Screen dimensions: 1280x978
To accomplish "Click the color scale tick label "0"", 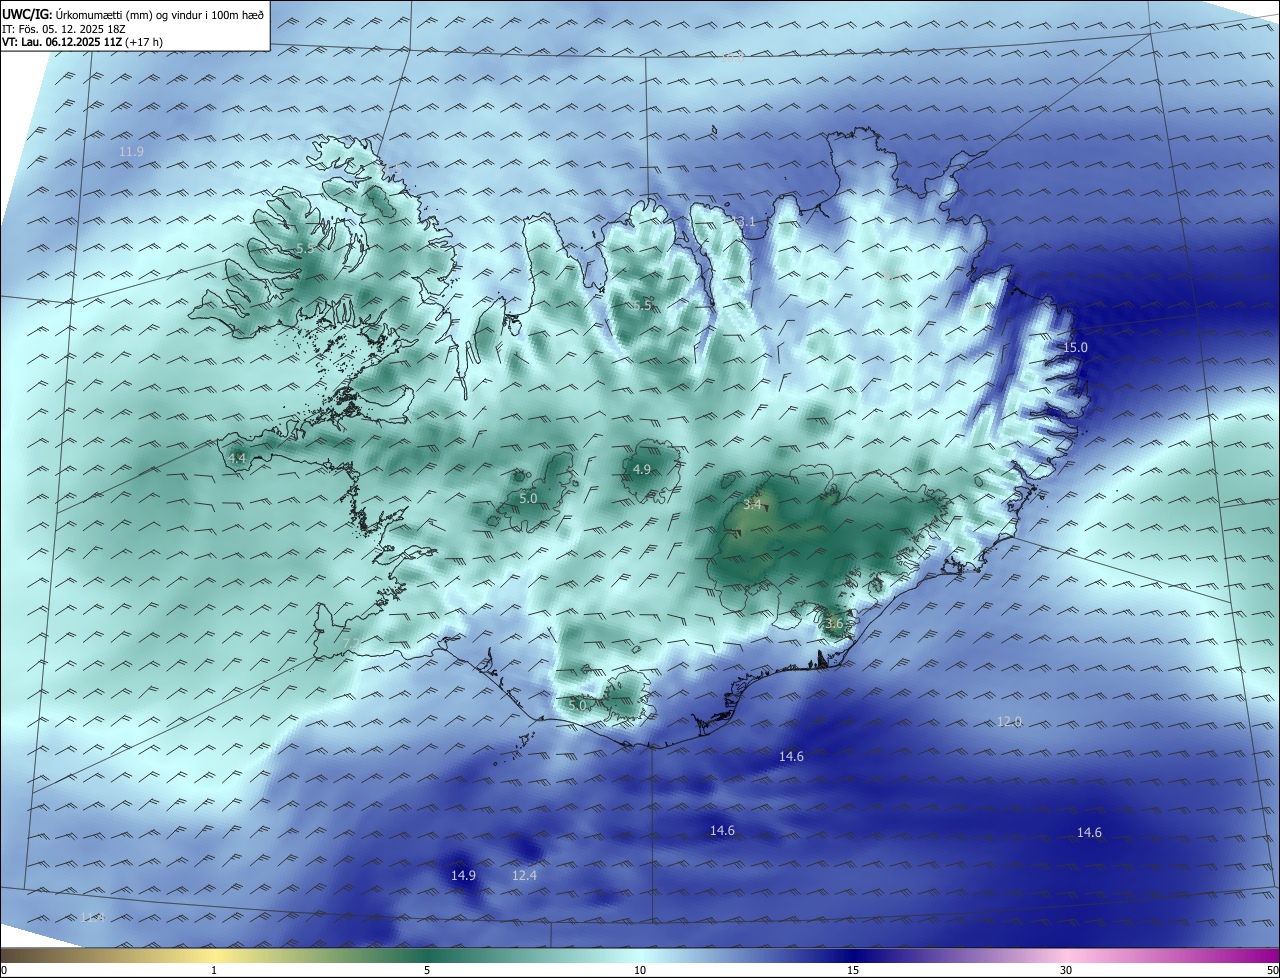I will 4,970.
